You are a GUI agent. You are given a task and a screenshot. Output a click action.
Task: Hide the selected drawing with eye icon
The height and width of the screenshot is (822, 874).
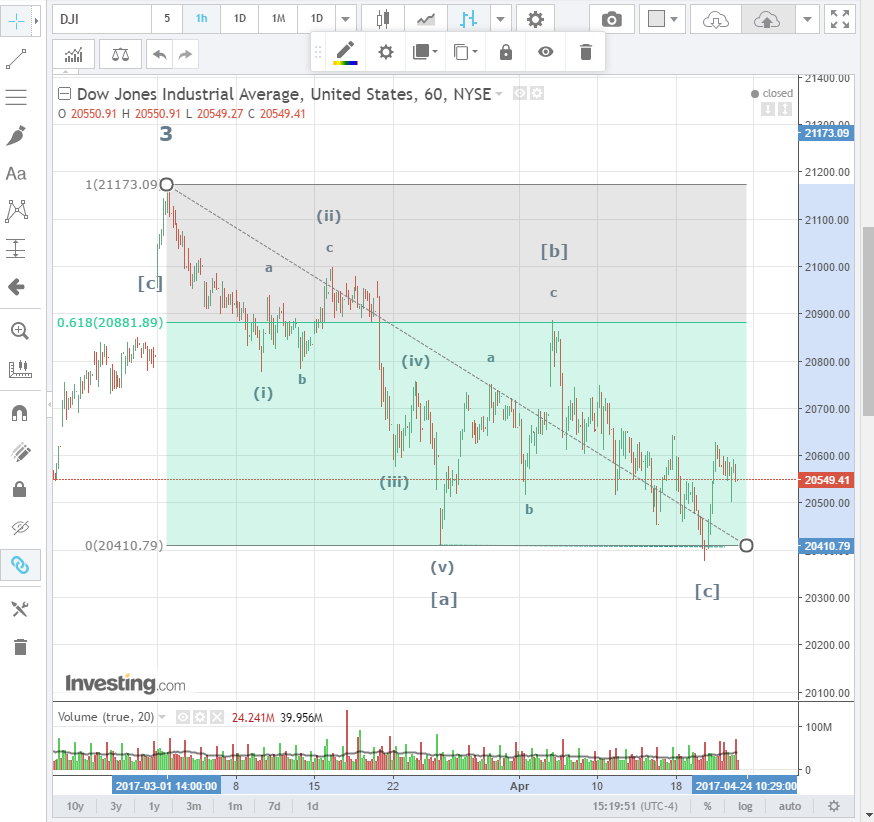546,52
